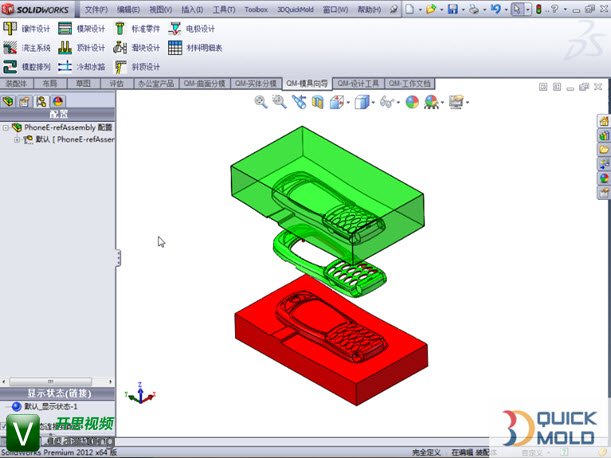This screenshot has width=611, height=458.
Task: Click Zoom to Area magnifier icon
Action: tap(279, 102)
